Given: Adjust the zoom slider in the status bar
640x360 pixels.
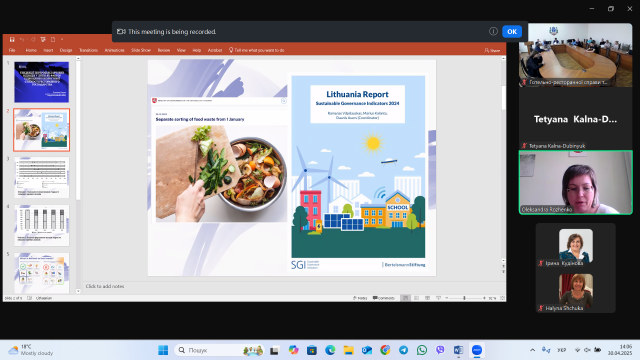Looking at the screenshot, I should [x=465, y=298].
